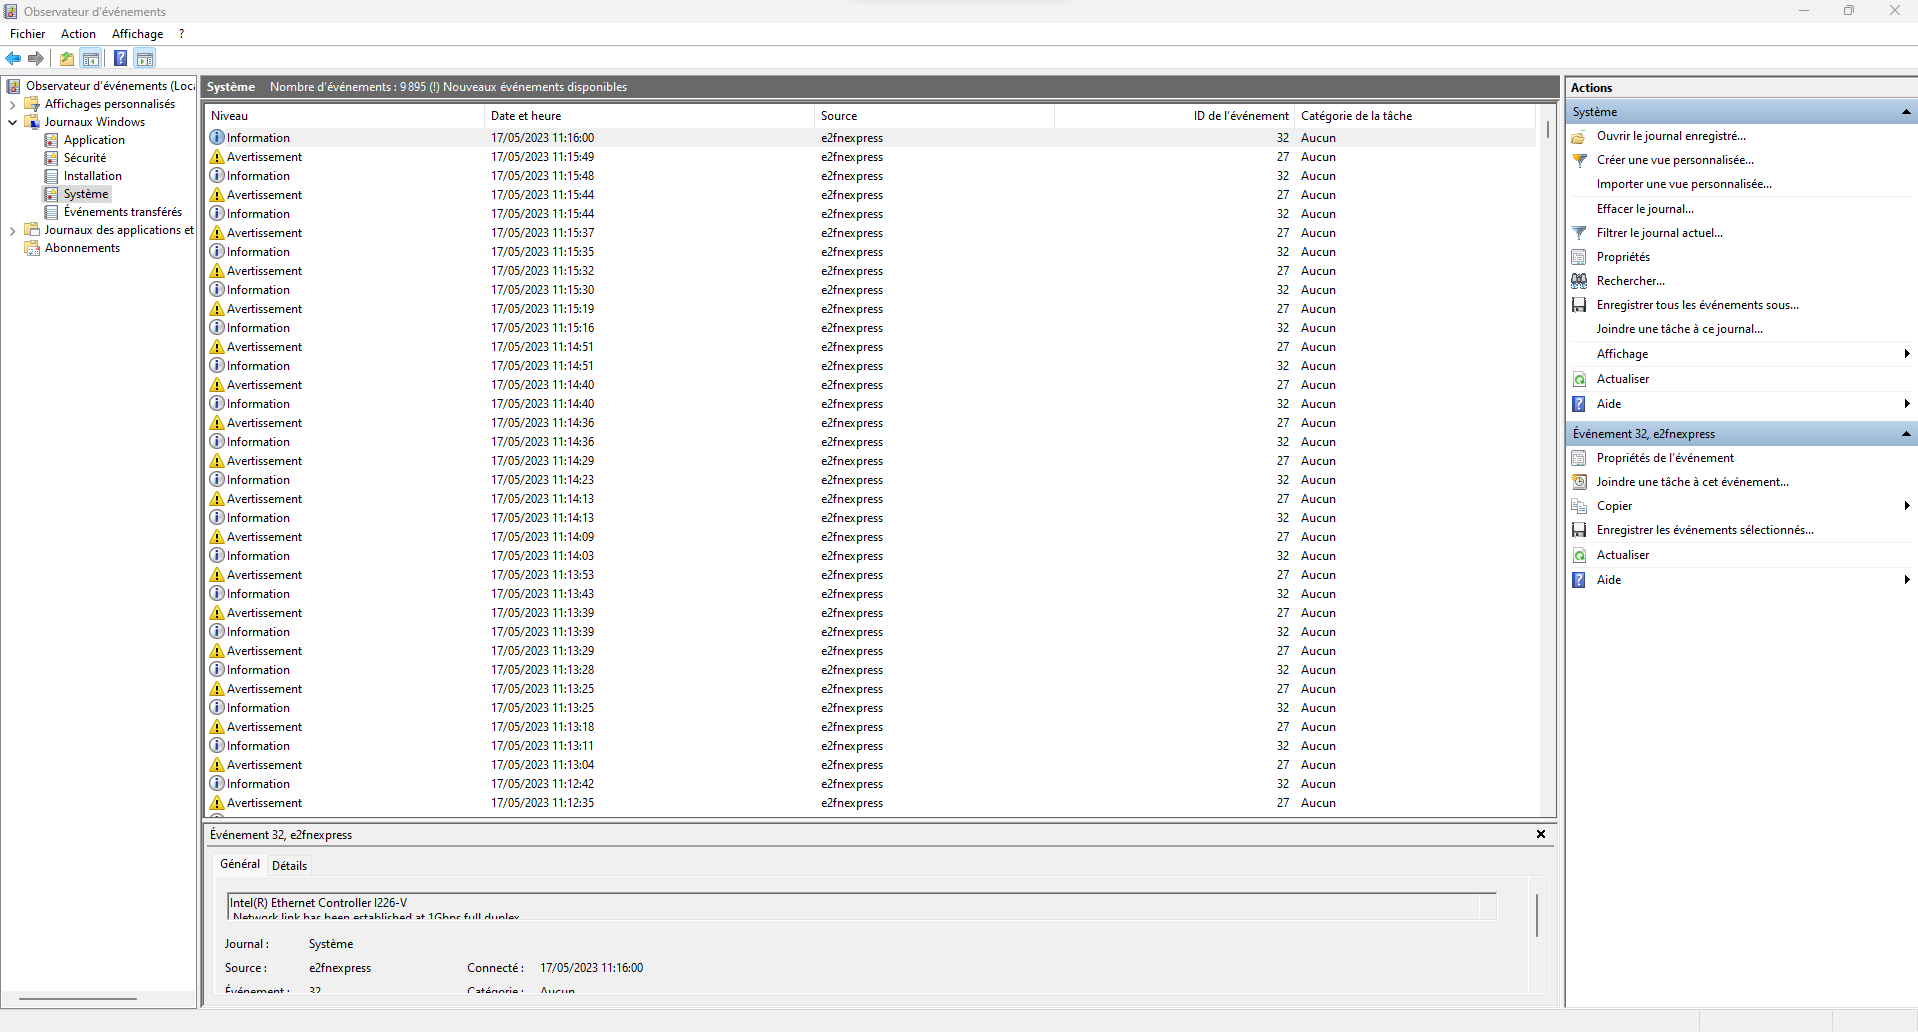Click the blue Help toolbar icon
This screenshot has height=1032, width=1918.
tap(120, 59)
